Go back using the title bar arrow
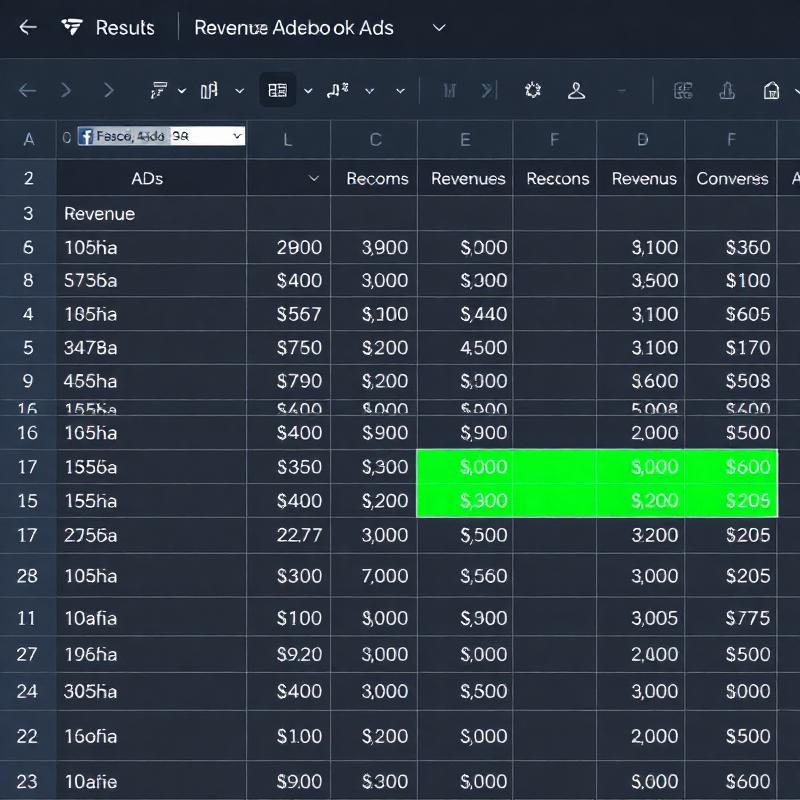Screen dimensions: 800x800 point(28,27)
